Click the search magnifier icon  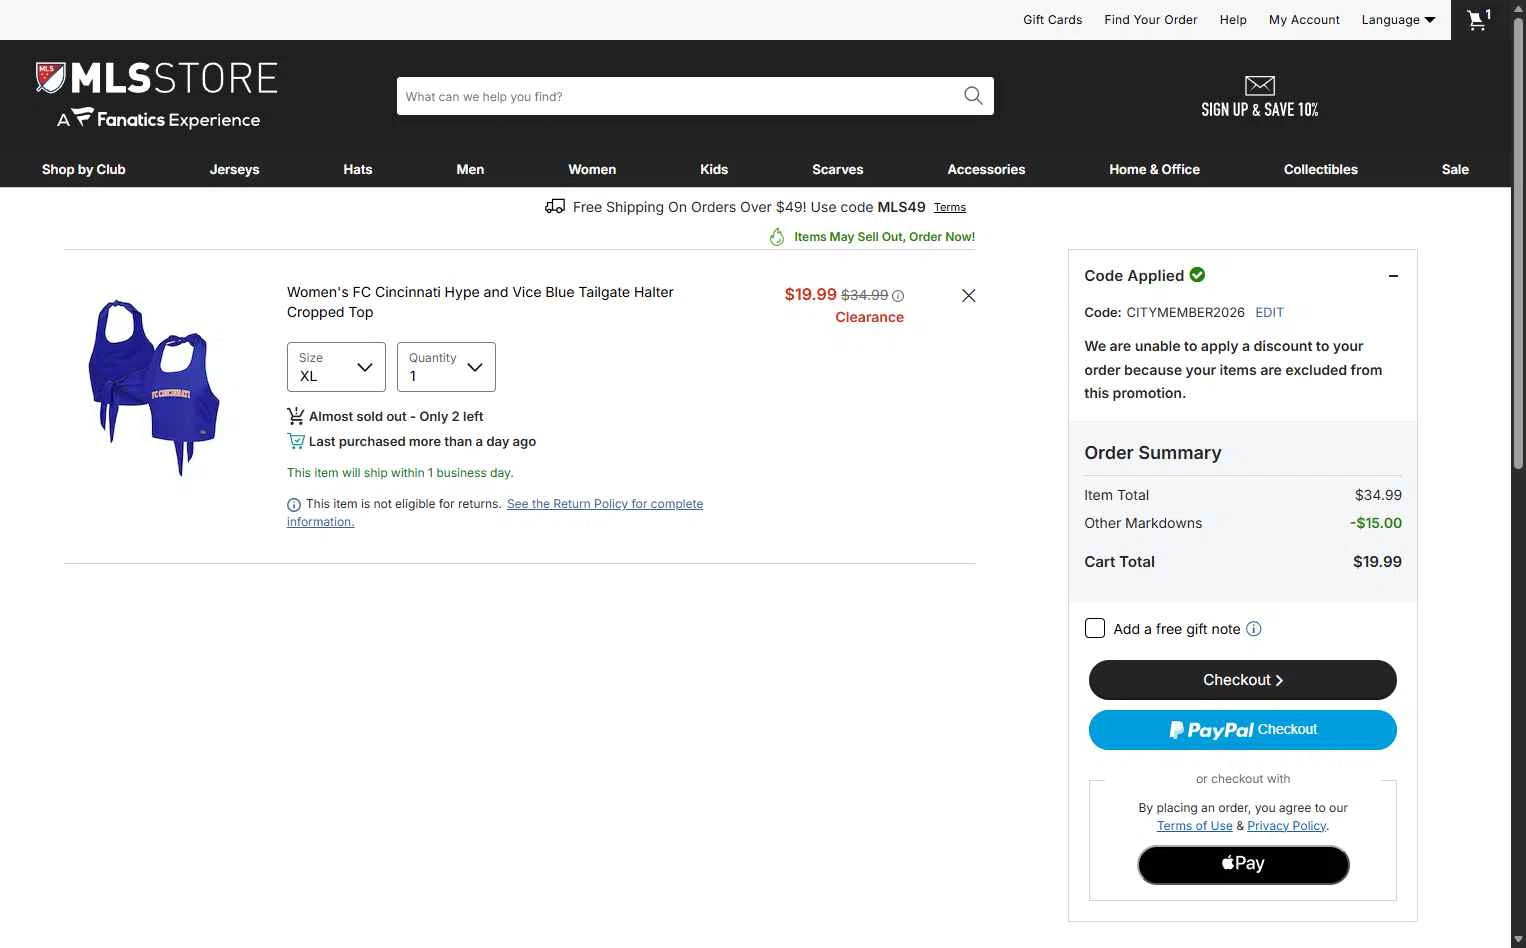[973, 96]
